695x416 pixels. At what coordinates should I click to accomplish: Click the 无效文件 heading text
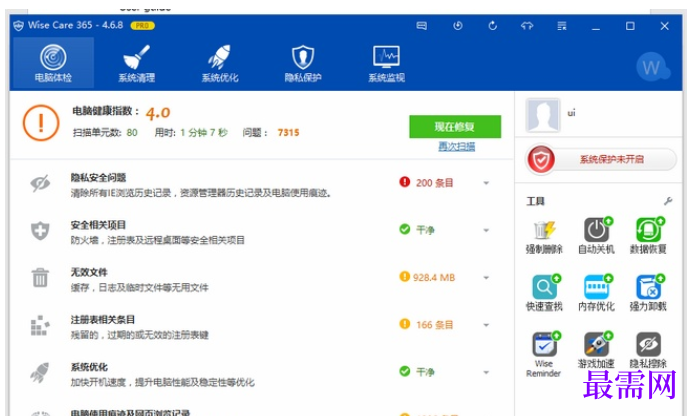(89, 272)
